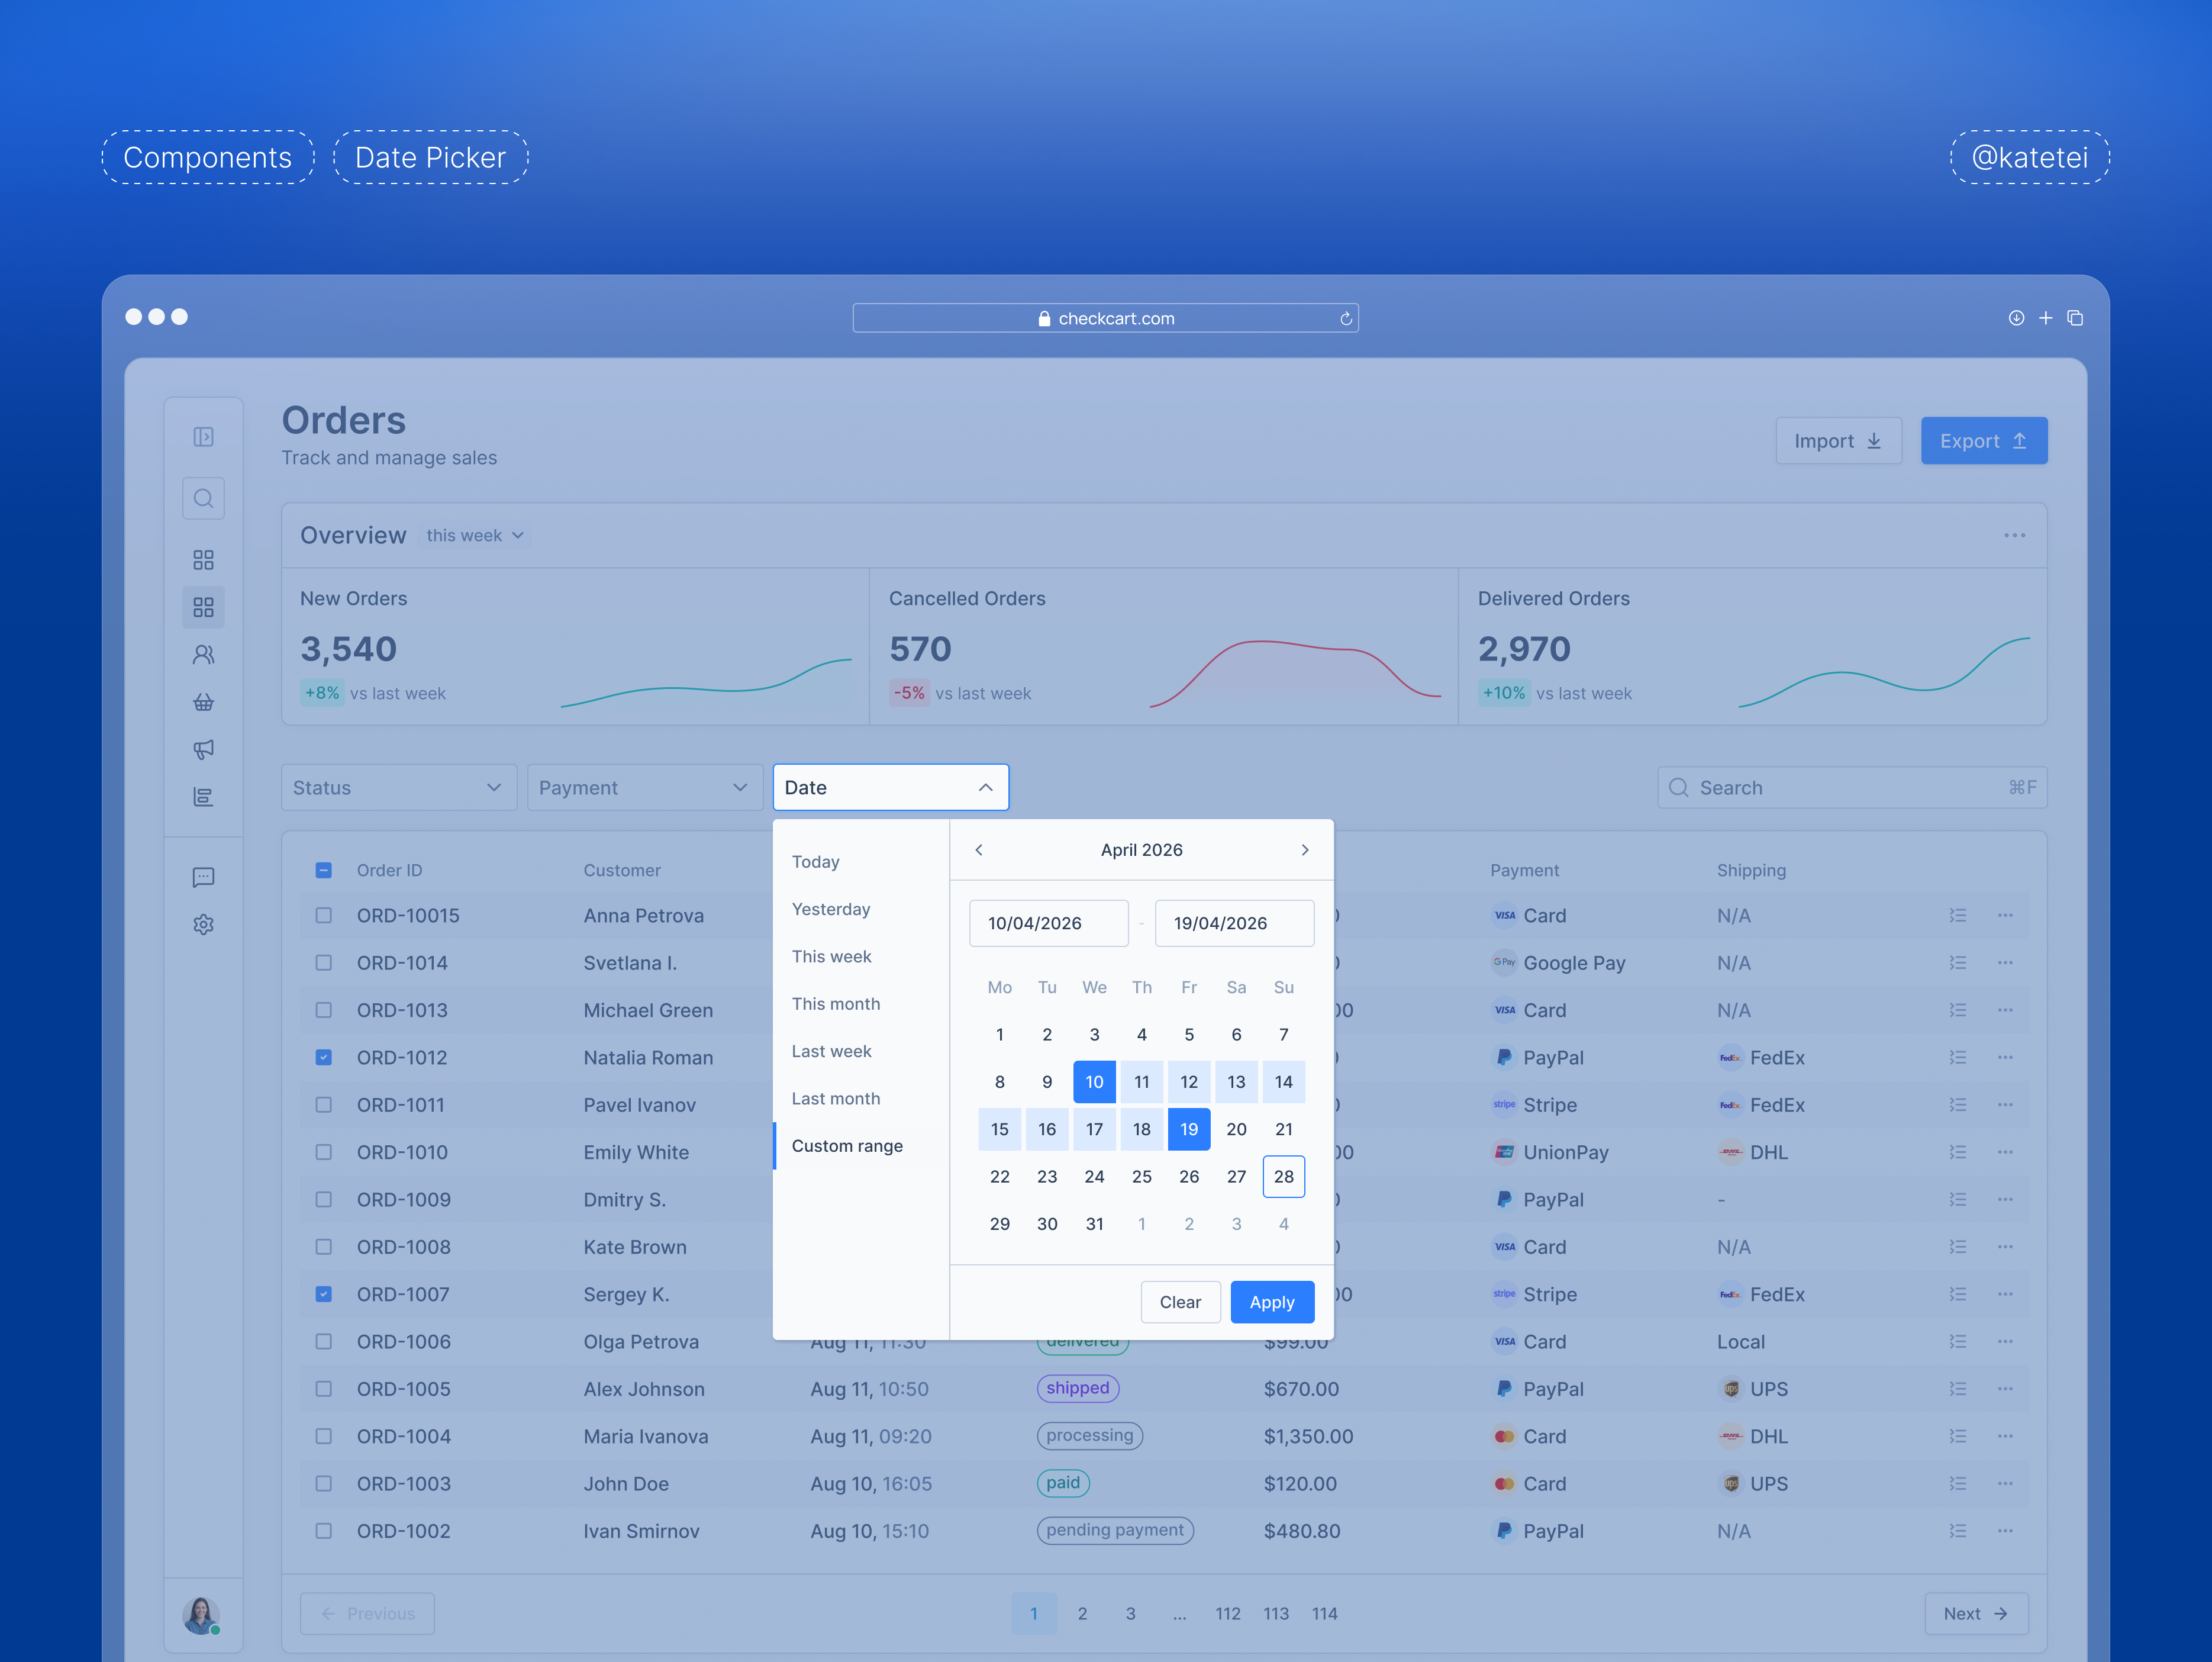Select the This month preset
The width and height of the screenshot is (2212, 1662).
836,1004
